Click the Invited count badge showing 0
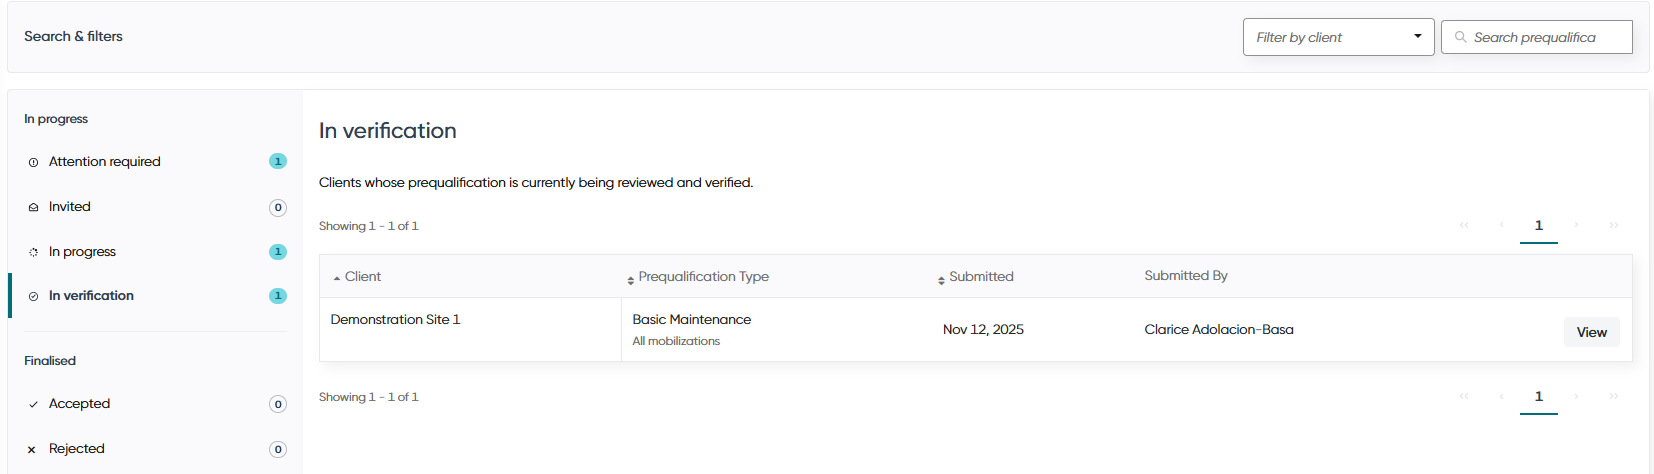The width and height of the screenshot is (1654, 474). click(x=278, y=208)
